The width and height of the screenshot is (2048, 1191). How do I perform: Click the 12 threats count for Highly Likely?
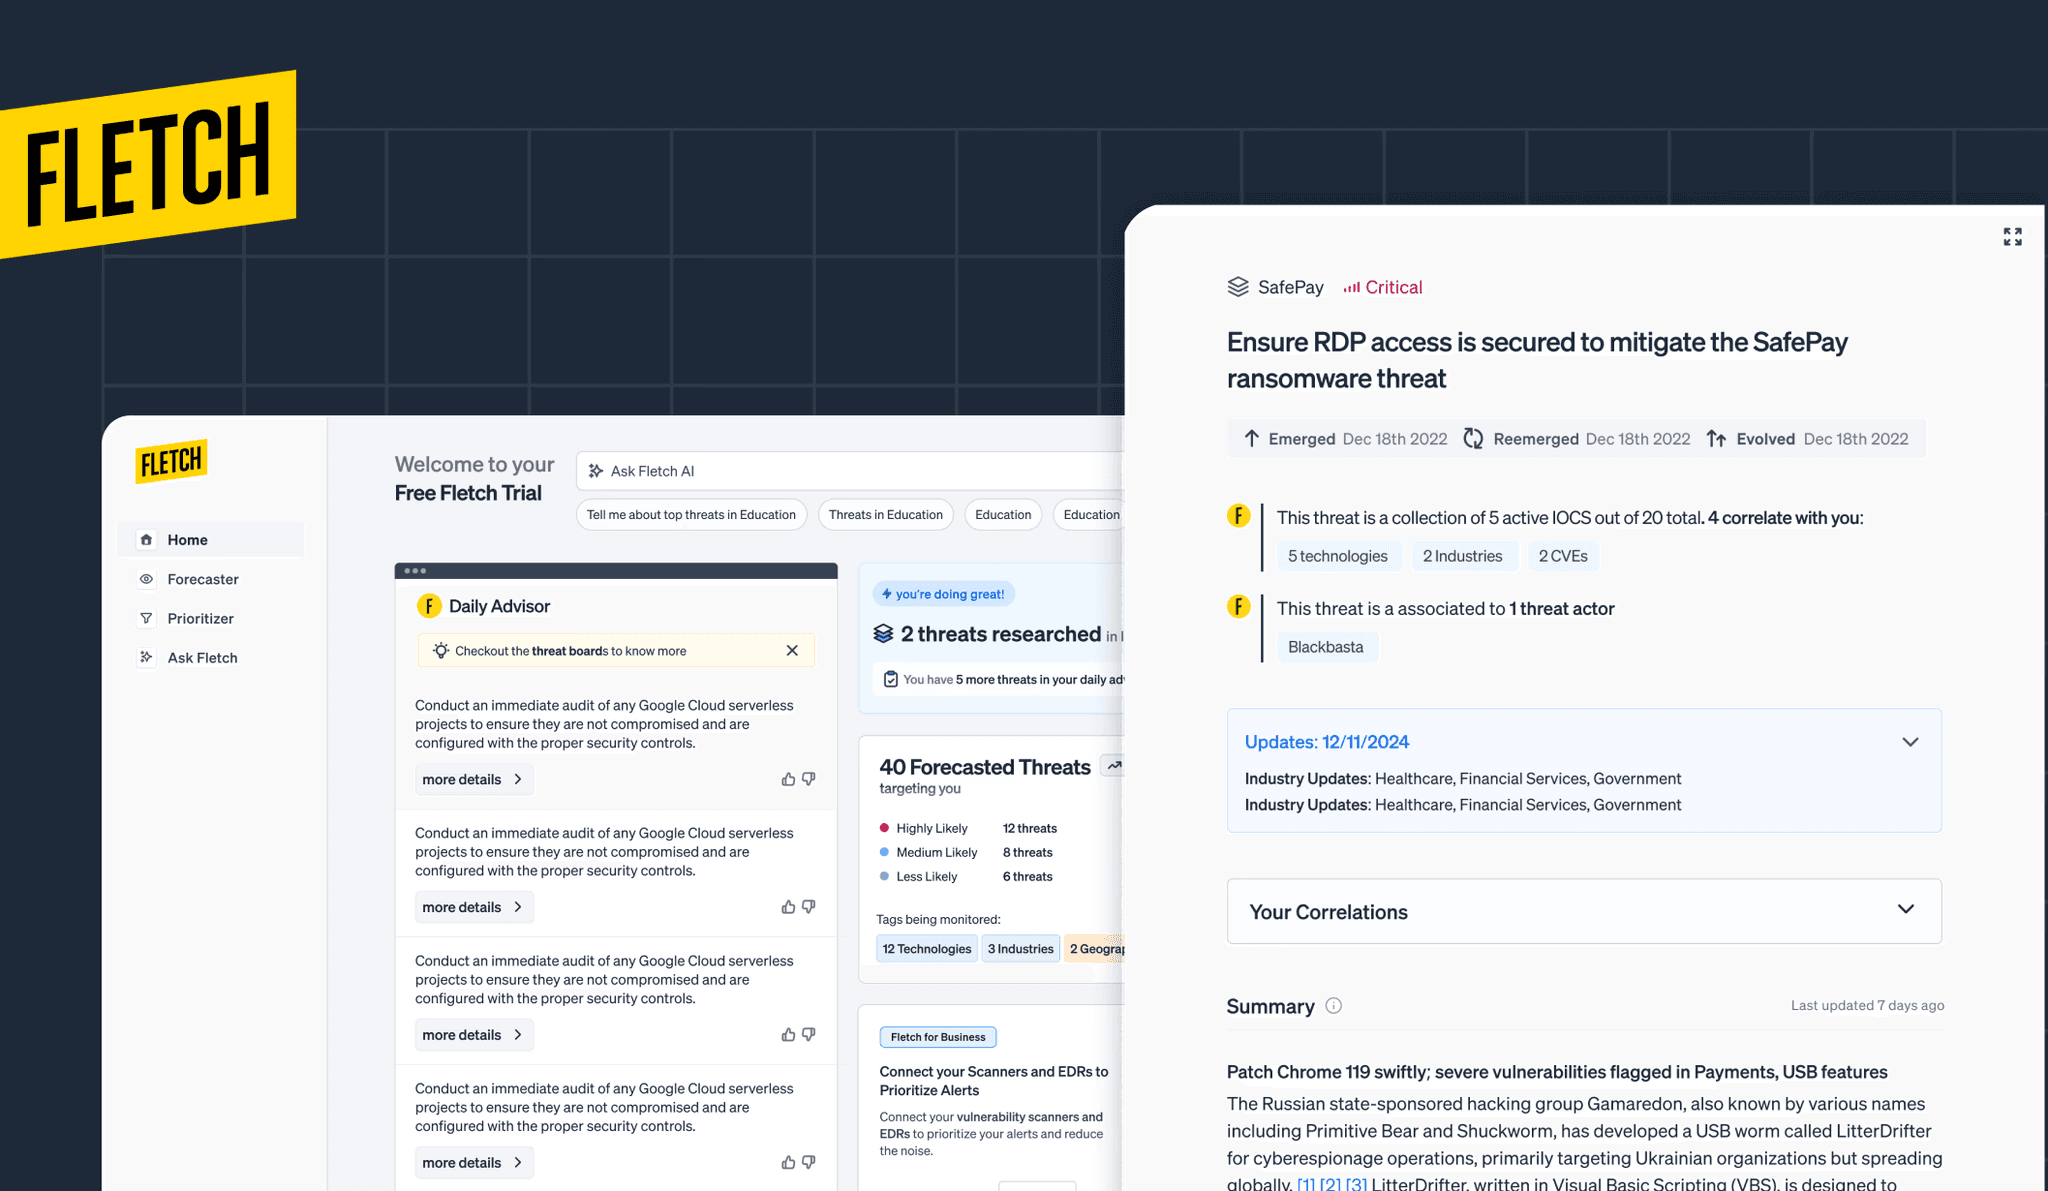[1030, 828]
